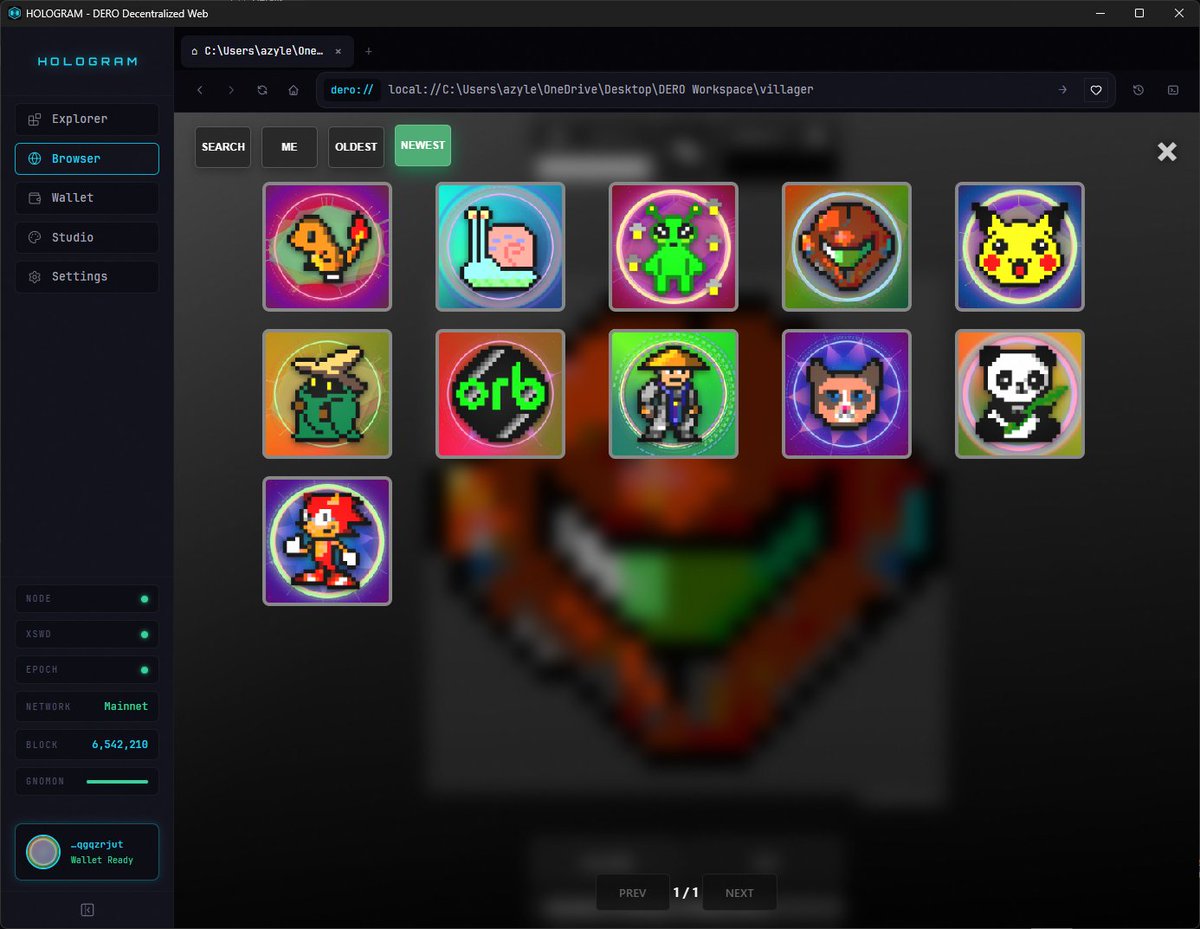Open the Wallet section
The image size is (1200, 929).
(86, 198)
